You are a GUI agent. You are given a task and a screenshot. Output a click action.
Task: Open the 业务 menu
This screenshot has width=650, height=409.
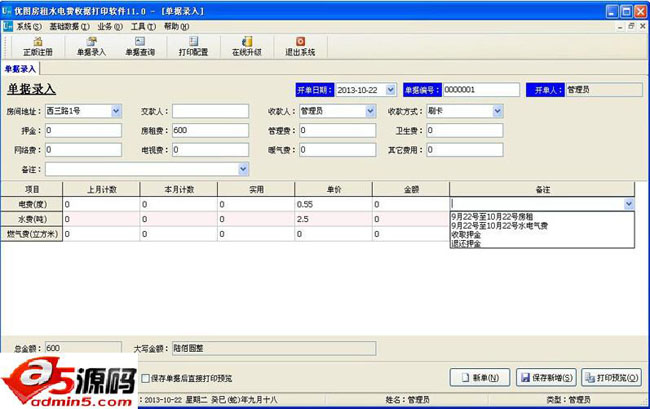tap(110, 27)
